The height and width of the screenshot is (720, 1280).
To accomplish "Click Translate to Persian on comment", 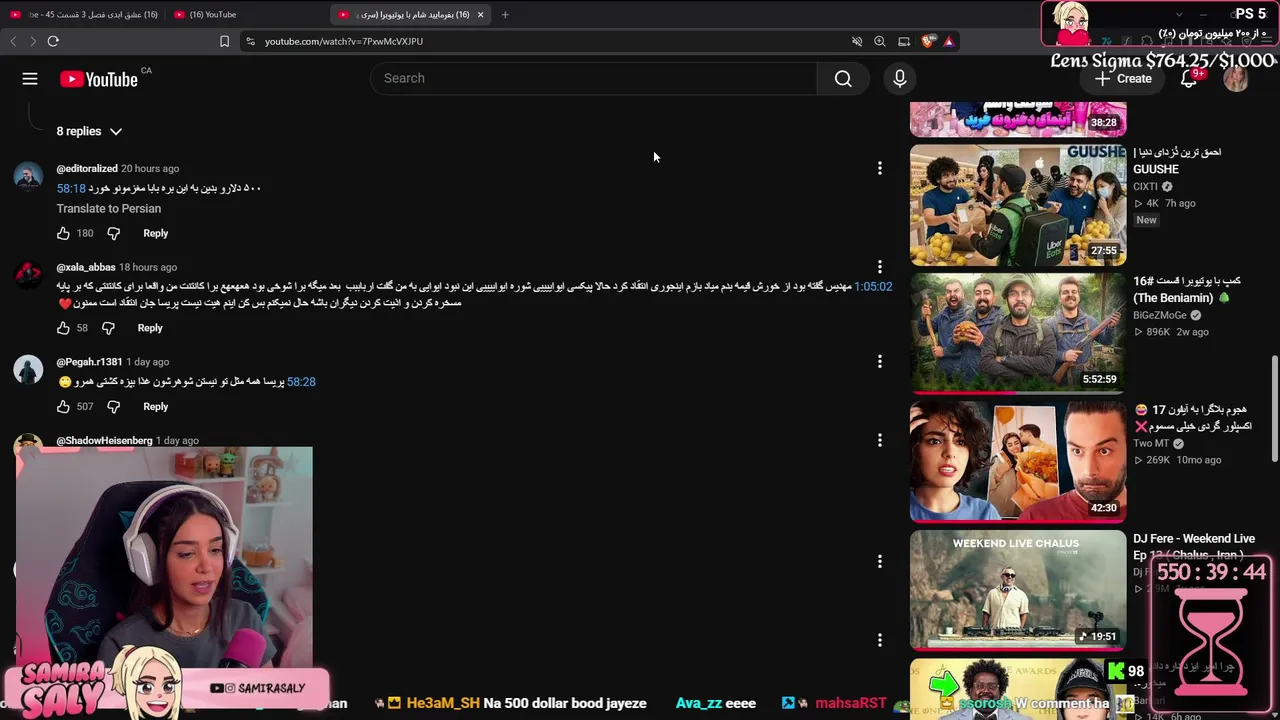I will (109, 209).
